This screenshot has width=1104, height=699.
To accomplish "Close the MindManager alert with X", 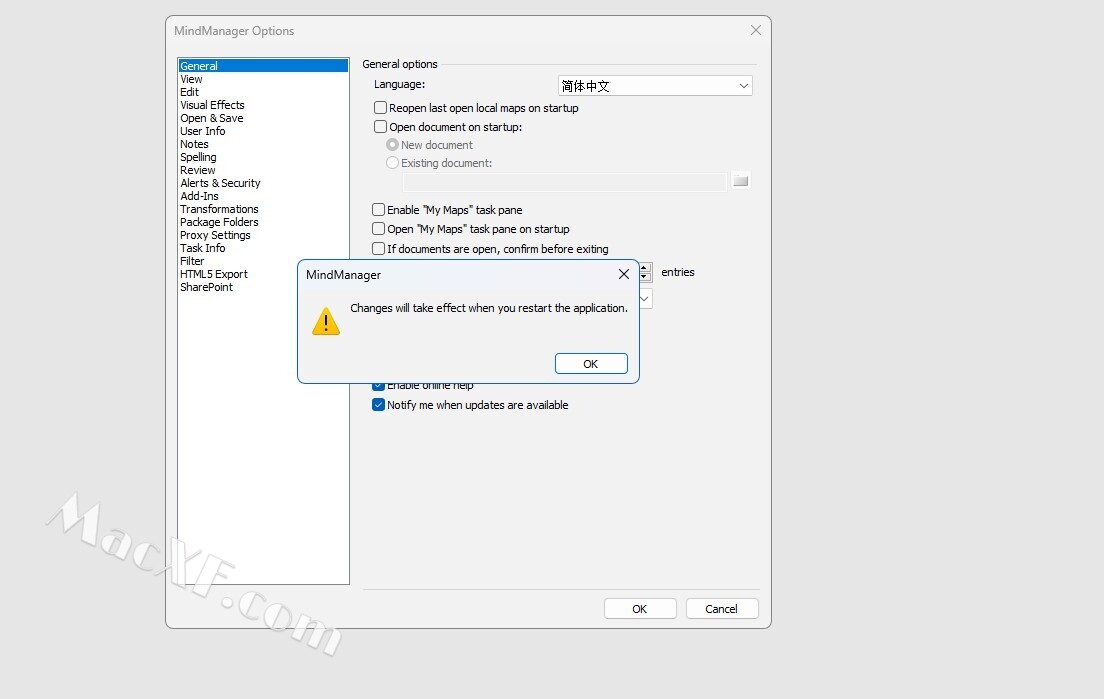I will pos(623,275).
